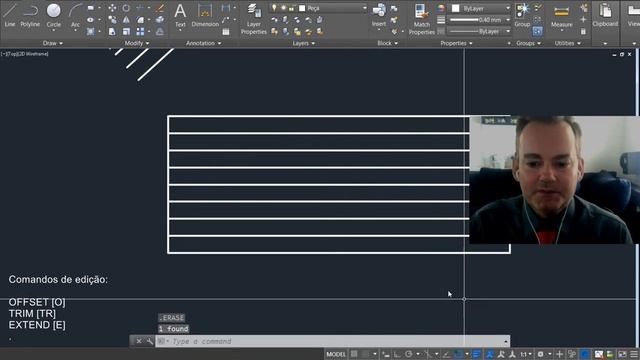Image resolution: width=640 pixels, height=360 pixels.
Task: Click the TRIM [TR] text in drawing
Action: [x=32, y=313]
